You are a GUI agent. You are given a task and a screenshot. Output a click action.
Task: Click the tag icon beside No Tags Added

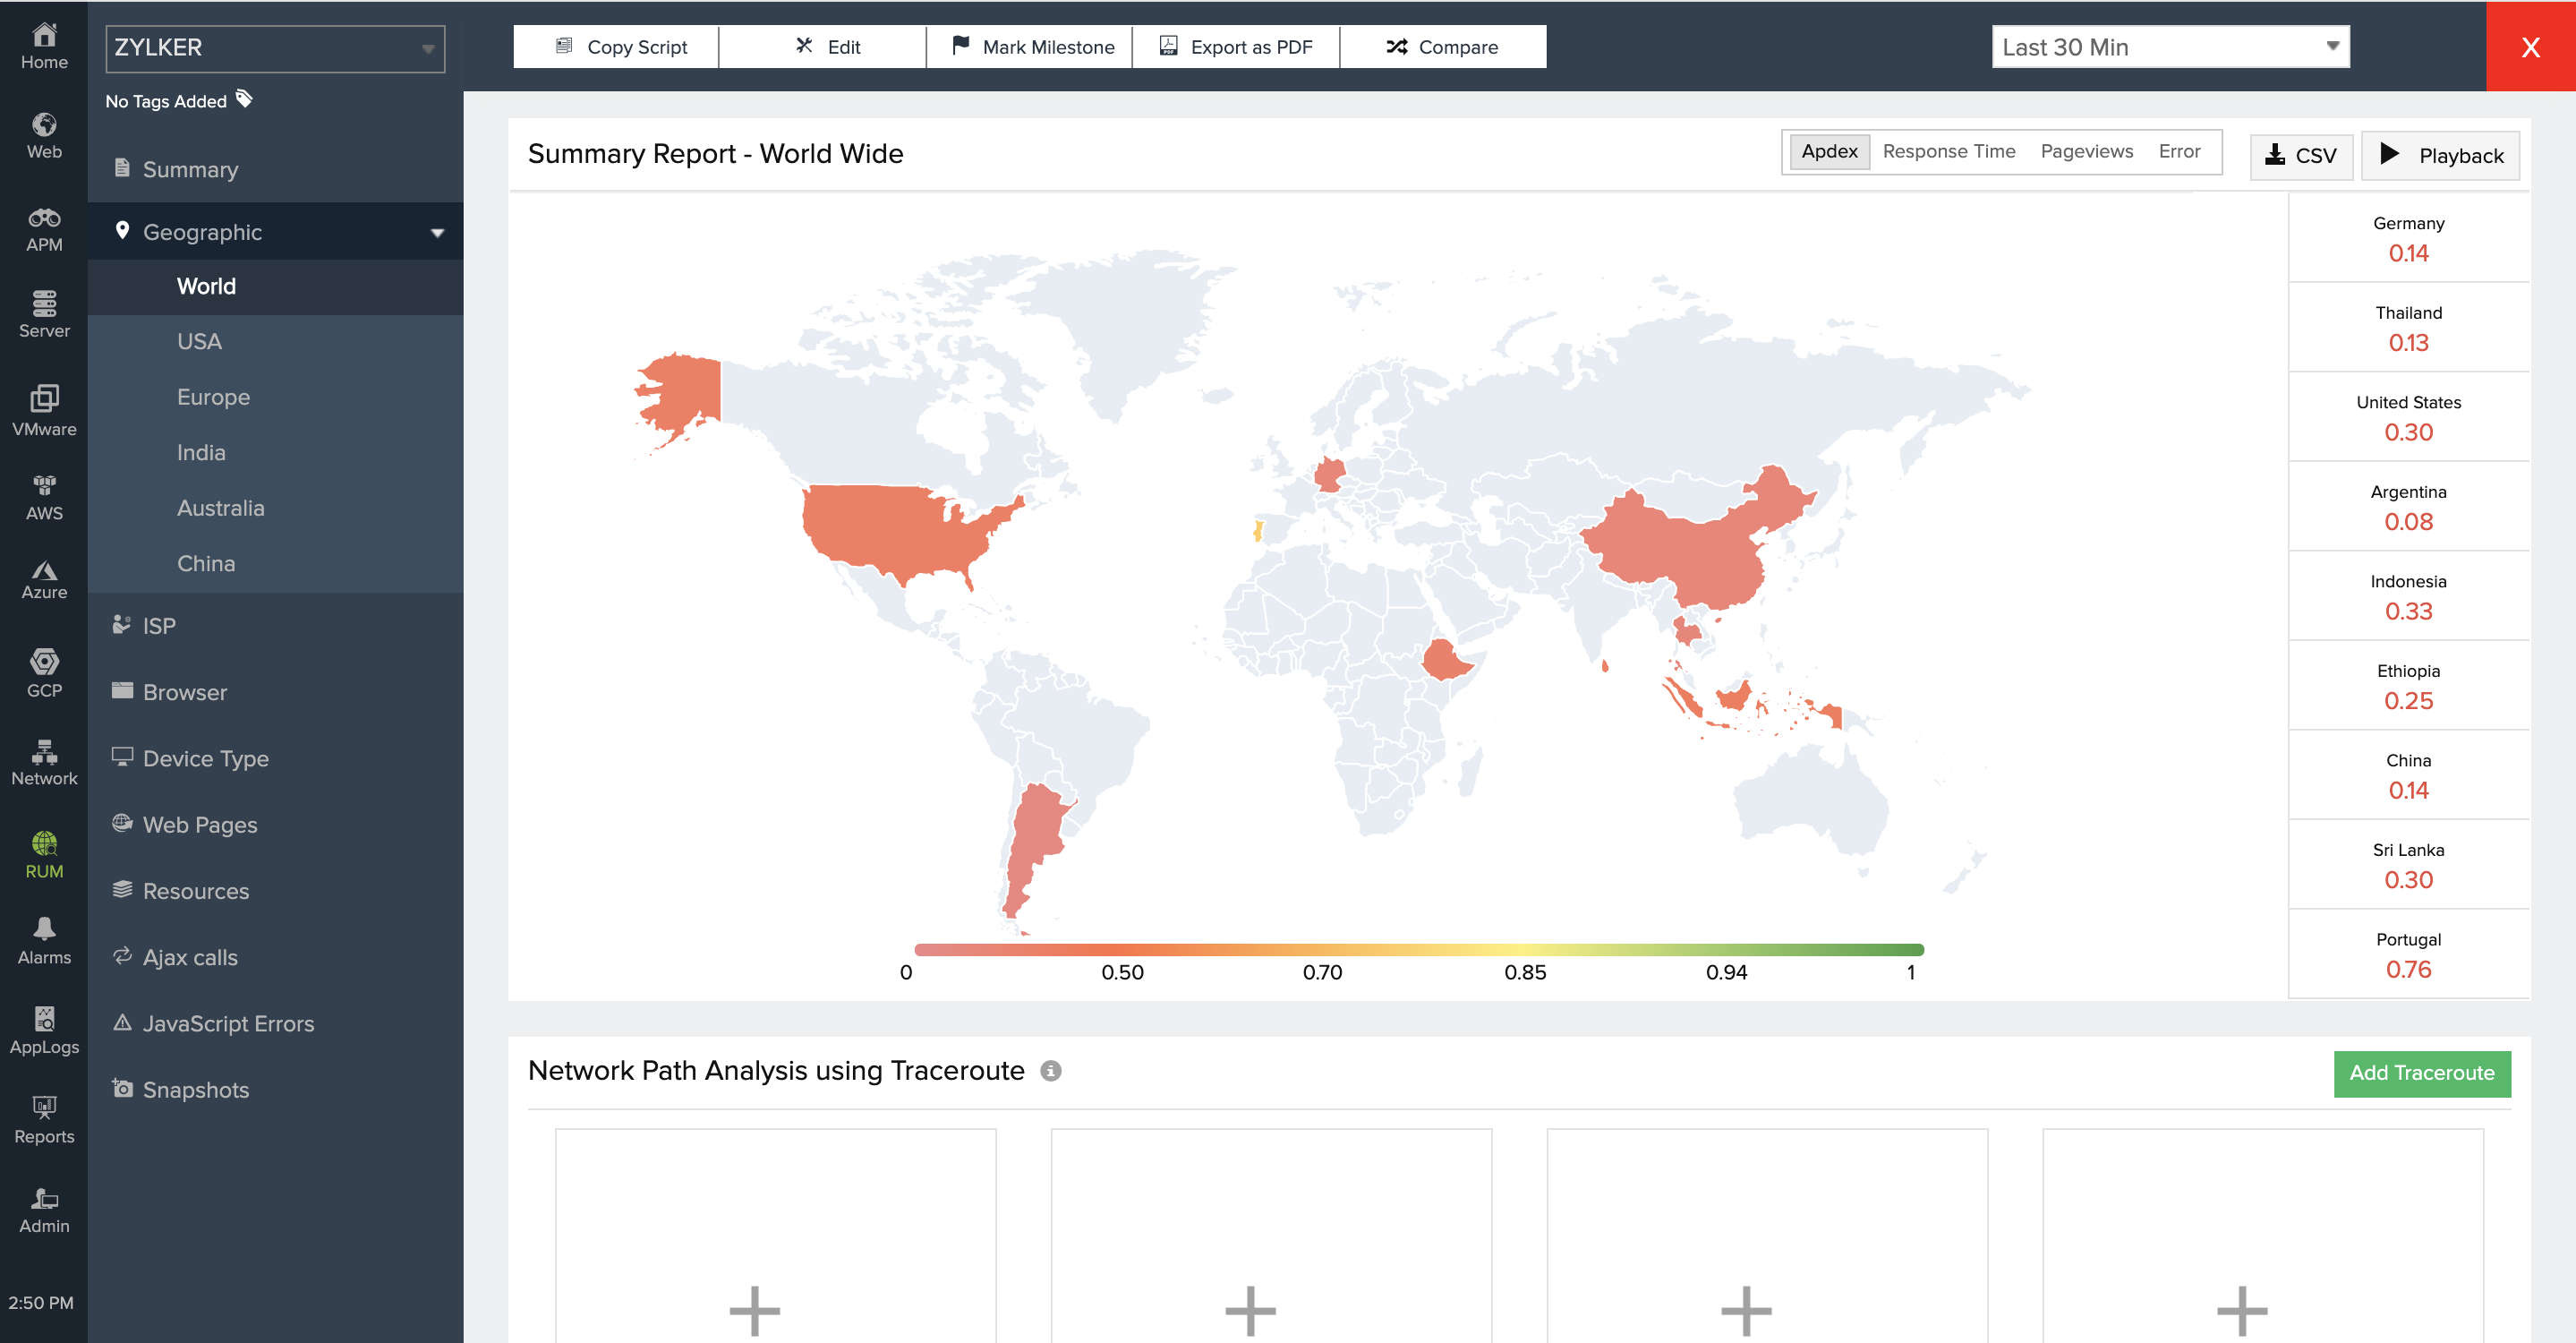click(x=244, y=98)
